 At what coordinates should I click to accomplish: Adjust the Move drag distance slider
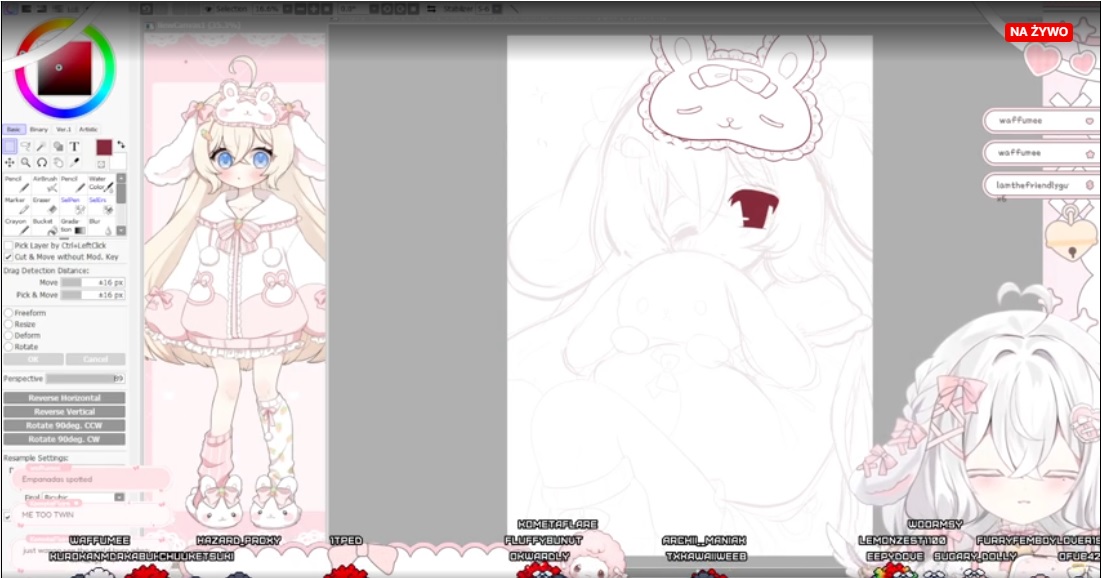(x=93, y=282)
